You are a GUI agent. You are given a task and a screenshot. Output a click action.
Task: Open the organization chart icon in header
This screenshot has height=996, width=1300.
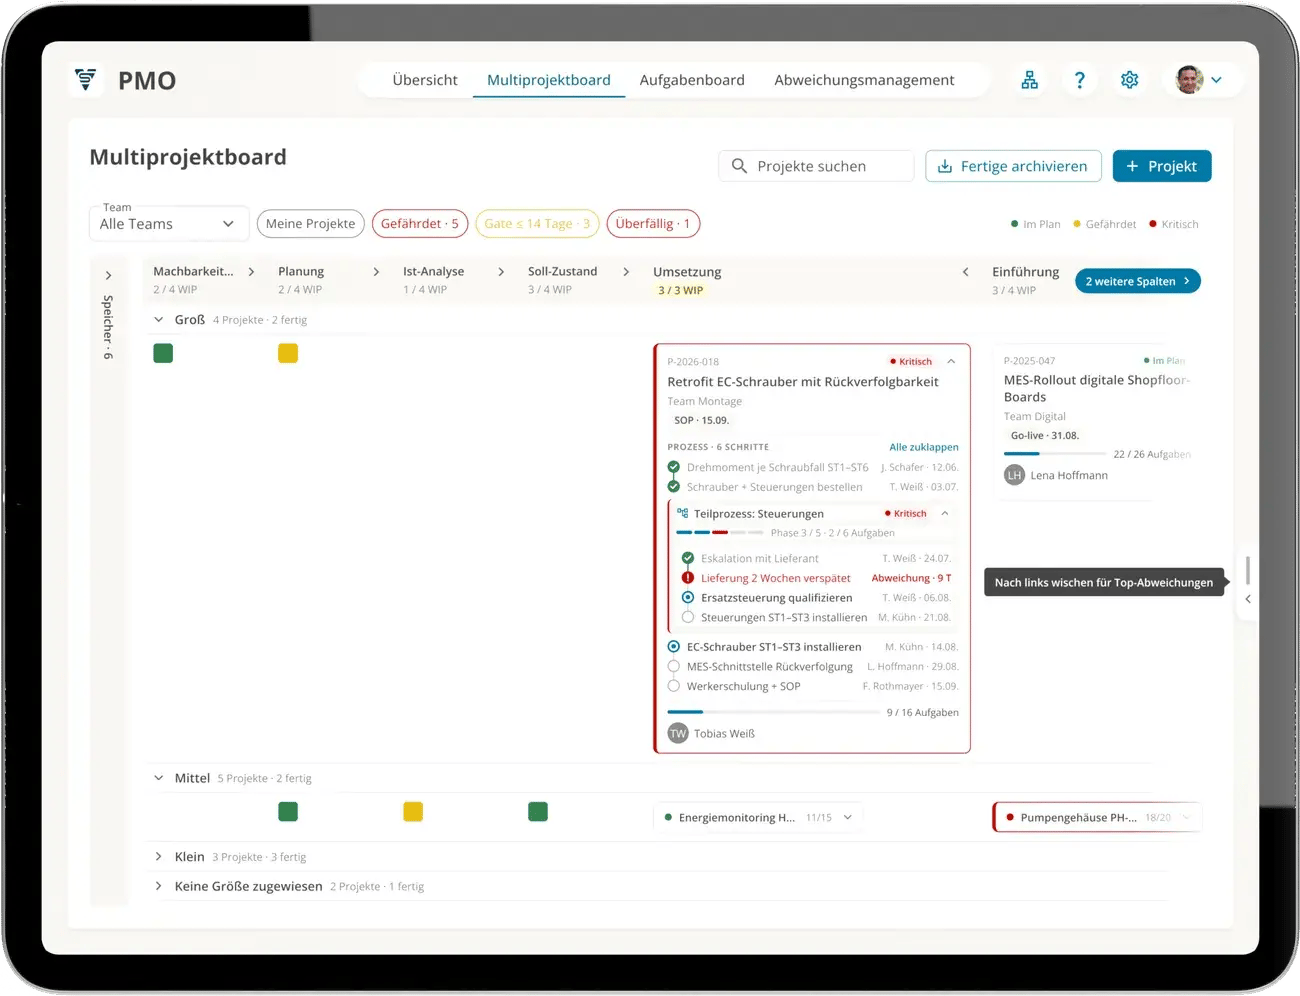pos(1029,80)
